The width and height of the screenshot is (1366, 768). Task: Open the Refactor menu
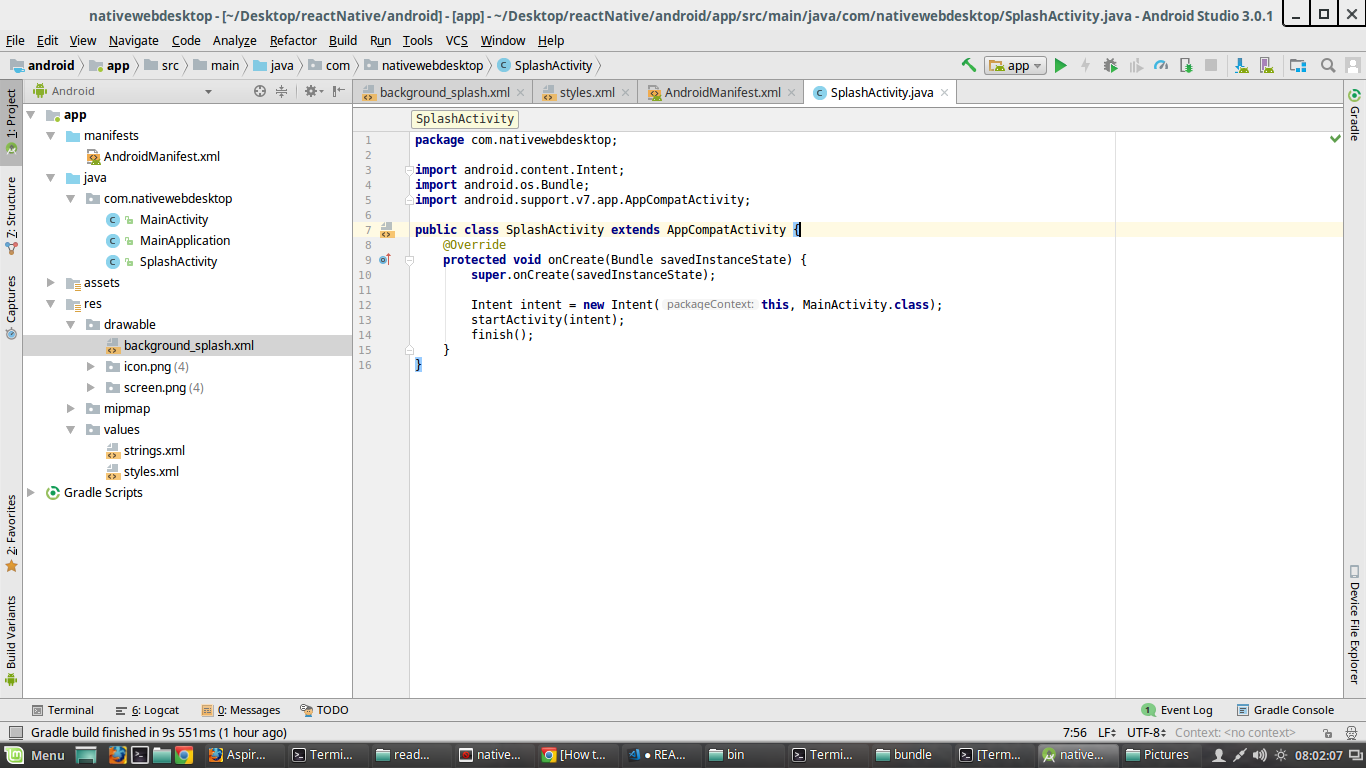293,40
